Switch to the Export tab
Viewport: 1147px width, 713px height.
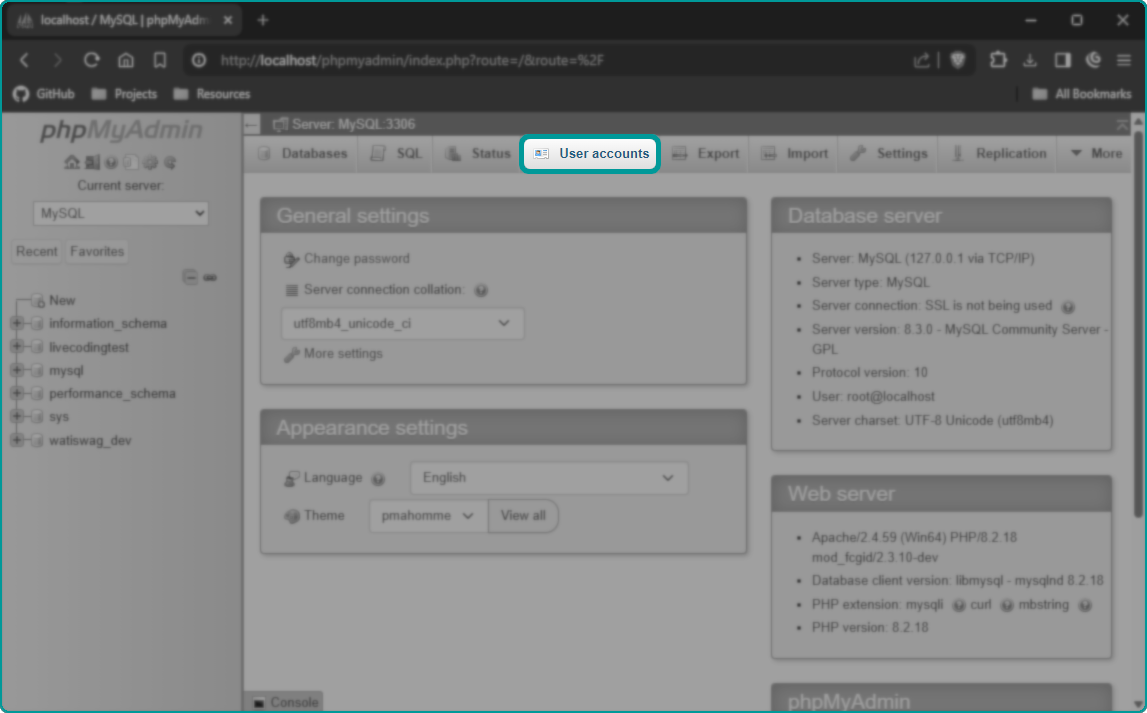point(706,154)
